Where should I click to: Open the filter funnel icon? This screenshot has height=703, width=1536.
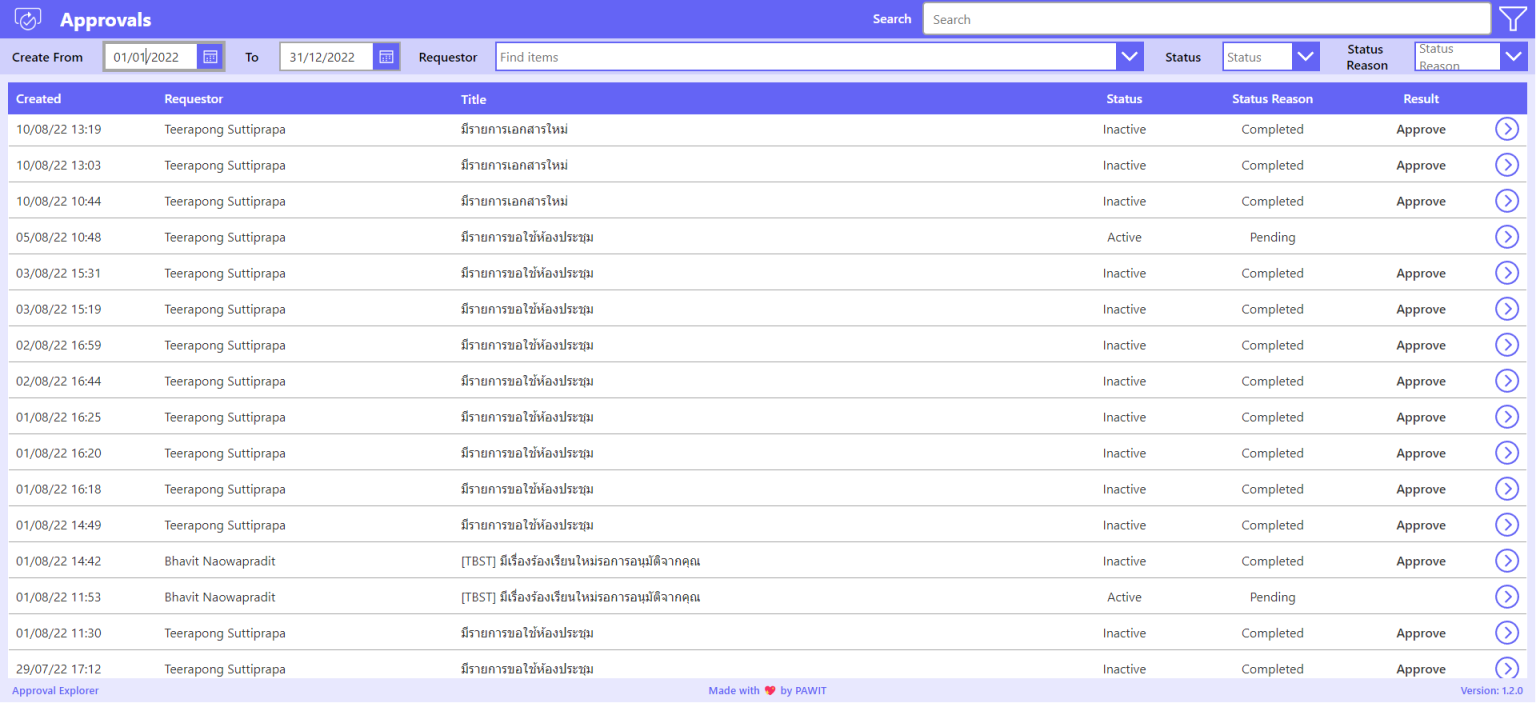coord(1512,19)
